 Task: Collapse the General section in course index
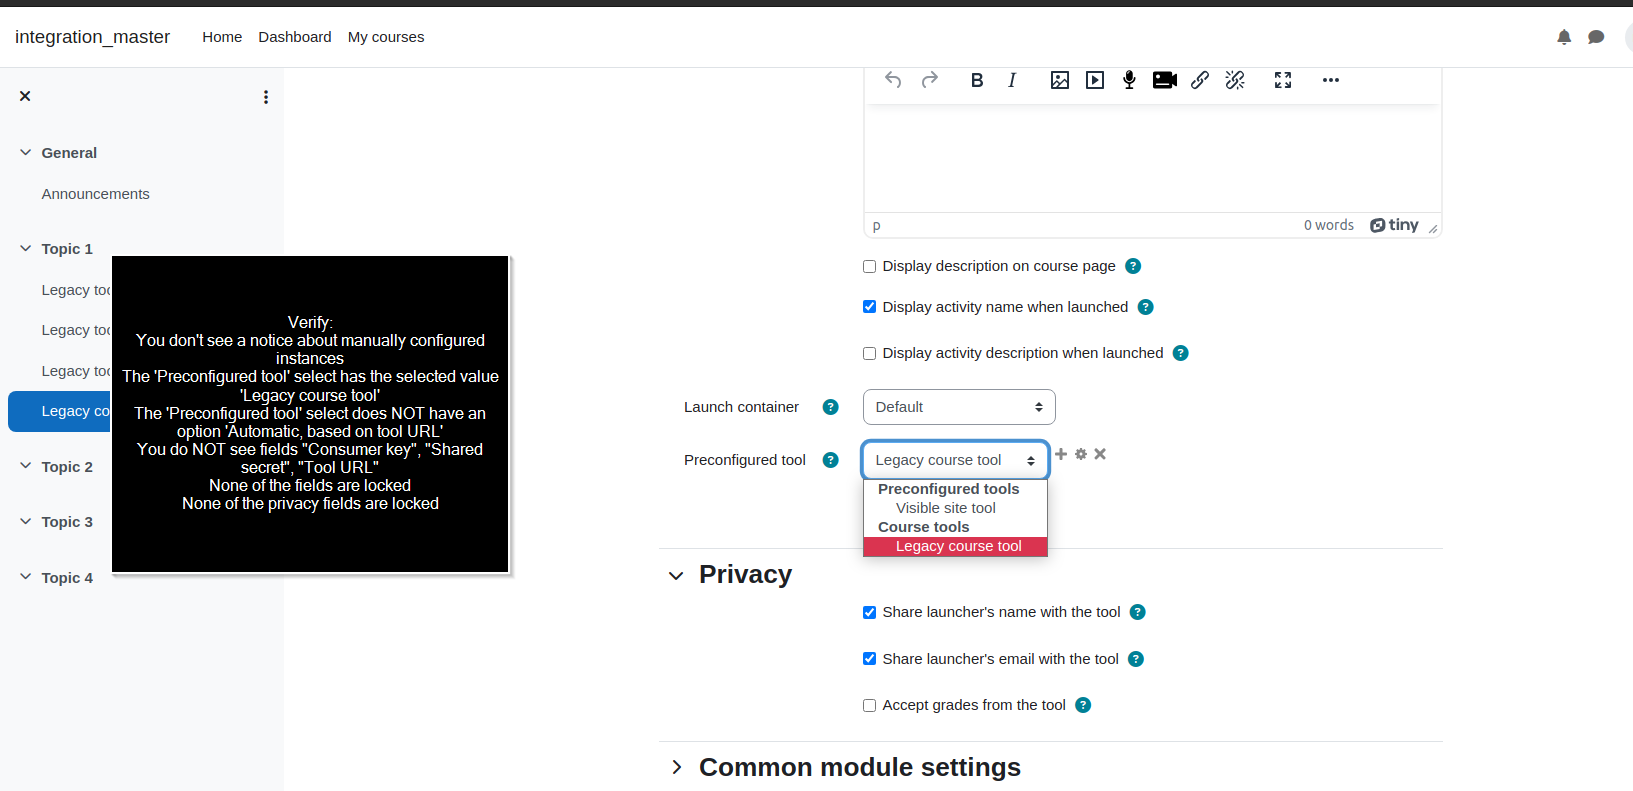26,153
